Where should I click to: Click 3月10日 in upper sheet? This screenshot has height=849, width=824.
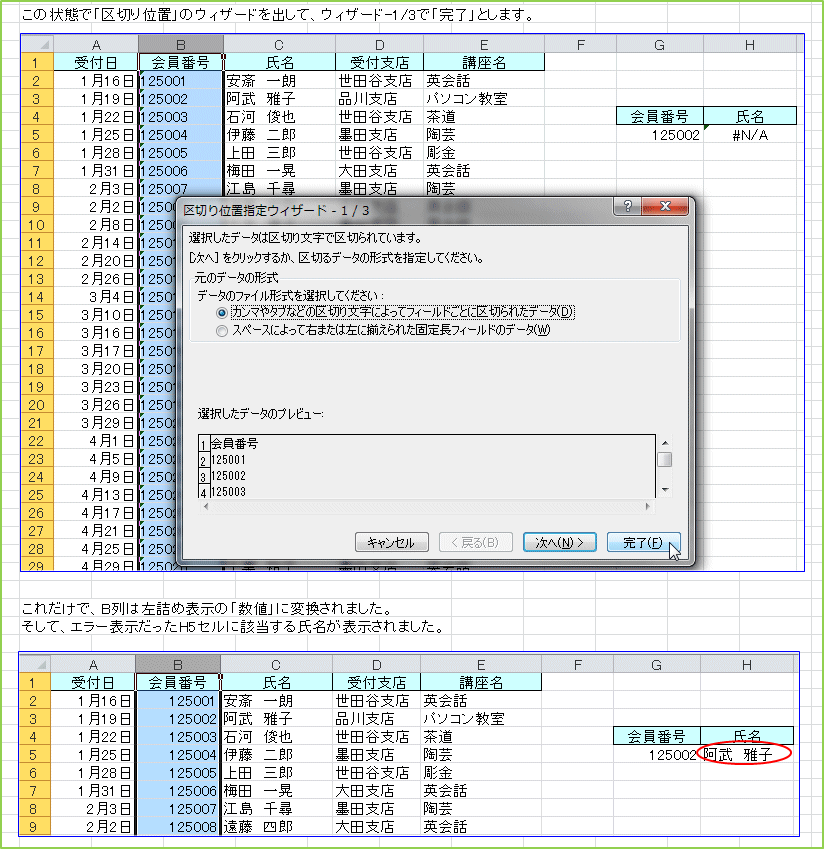pos(96,315)
